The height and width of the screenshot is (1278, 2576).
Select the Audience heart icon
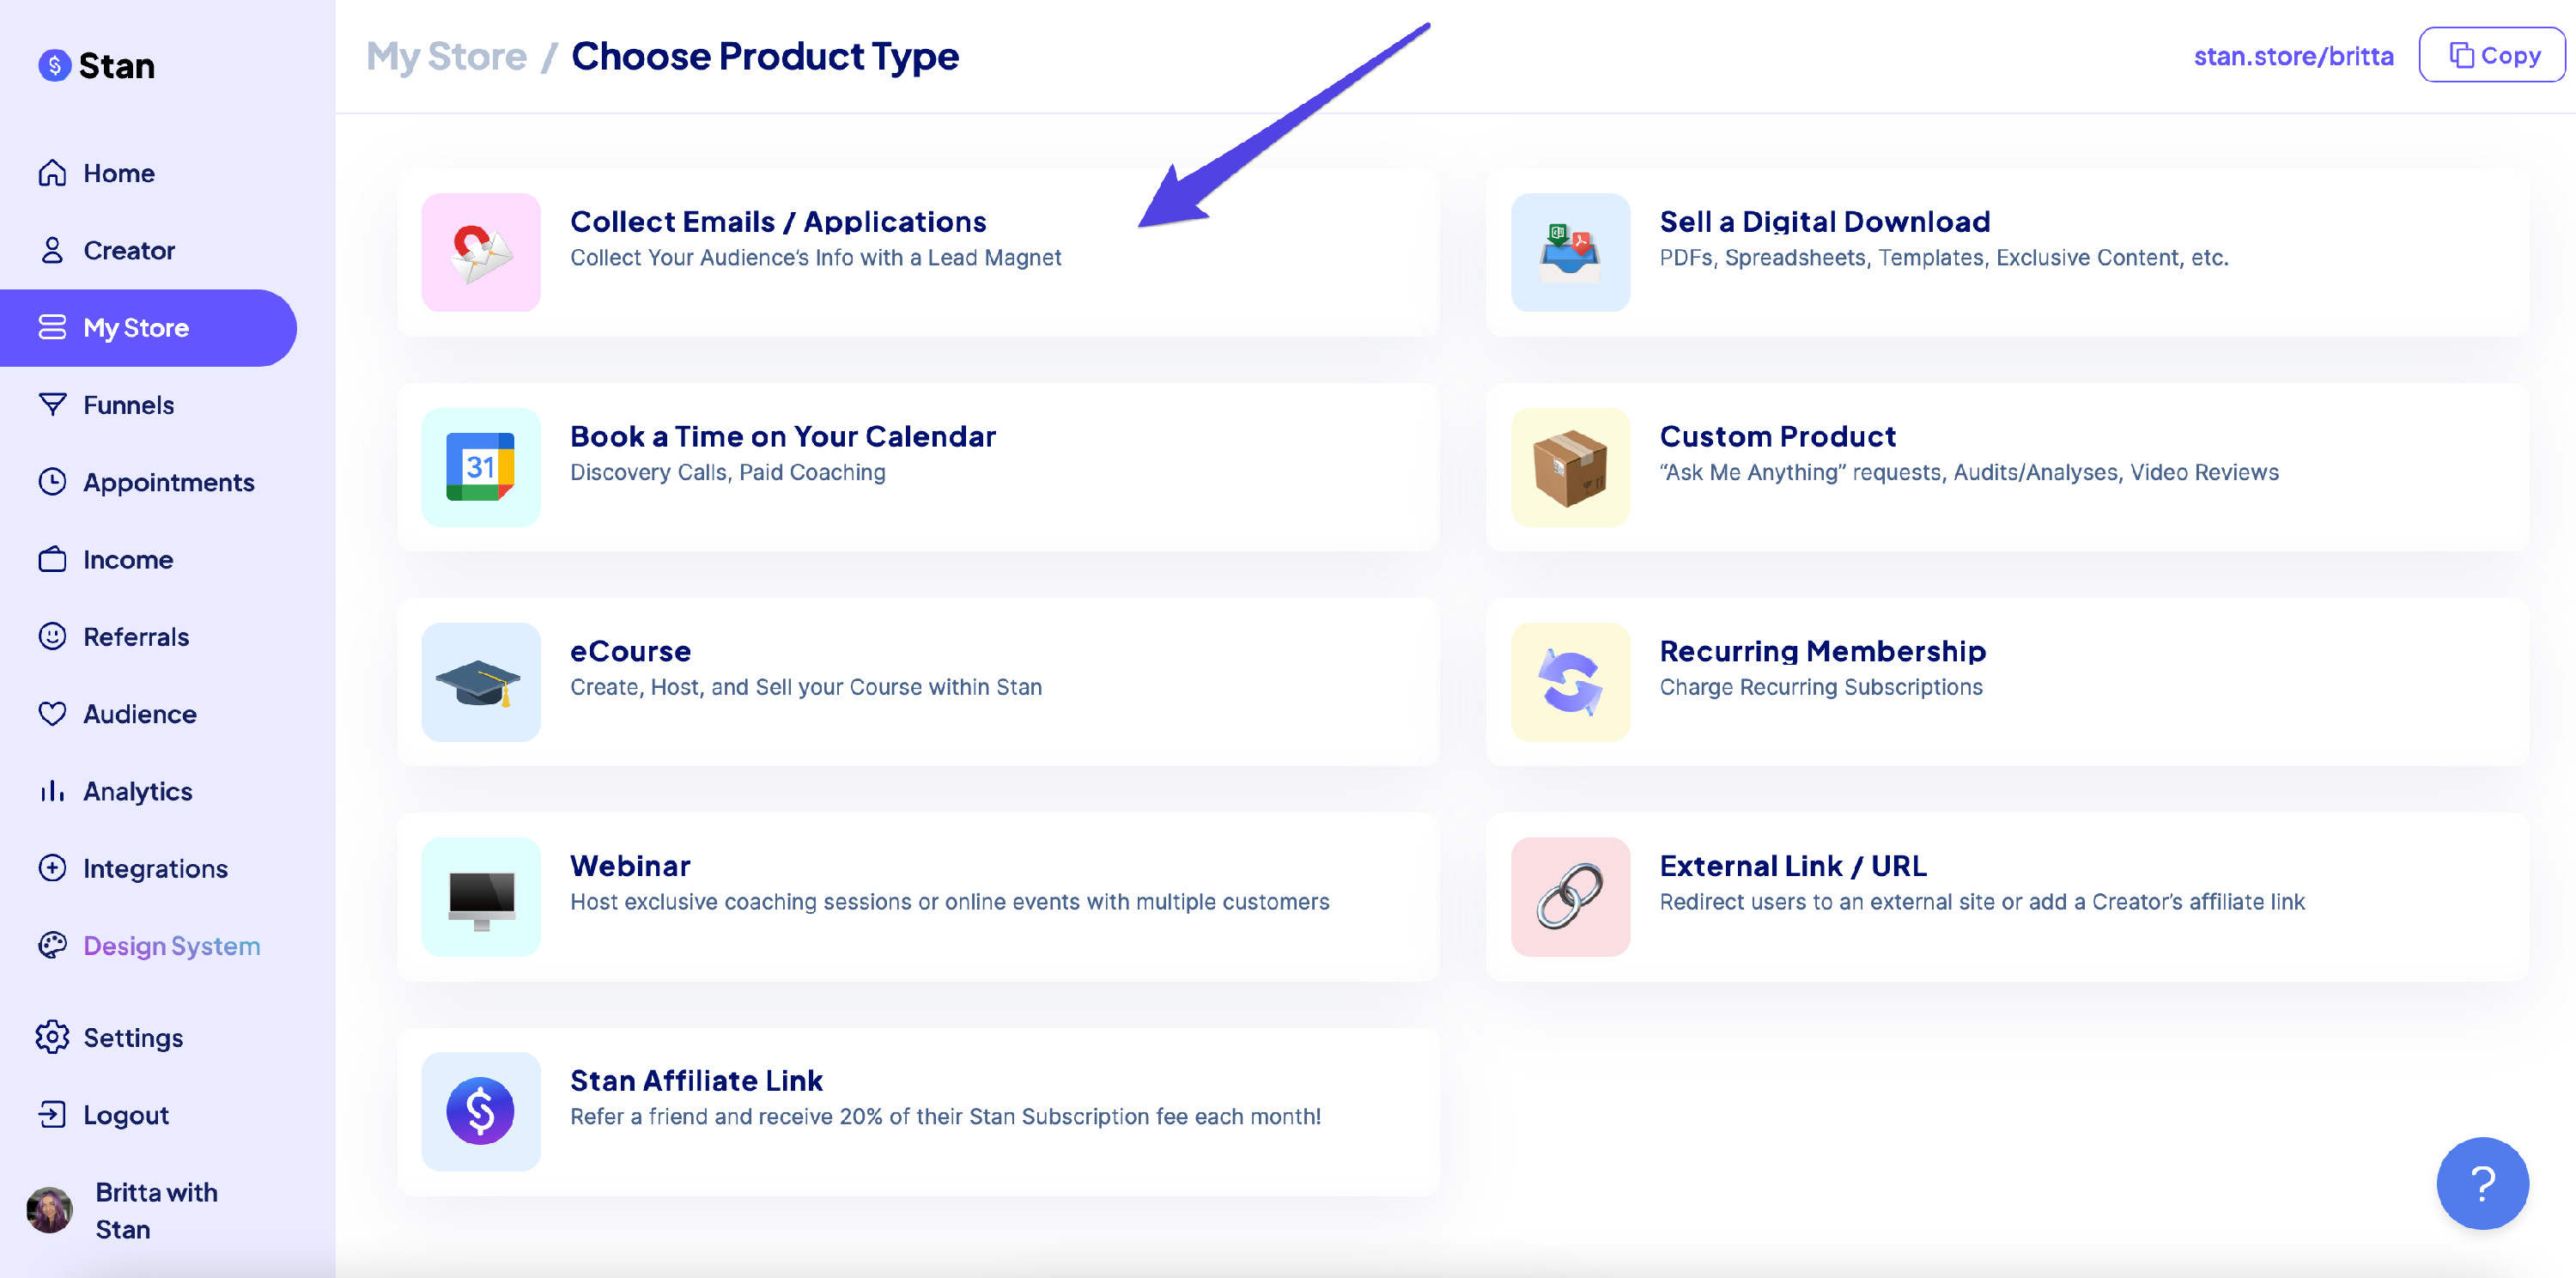click(x=52, y=713)
